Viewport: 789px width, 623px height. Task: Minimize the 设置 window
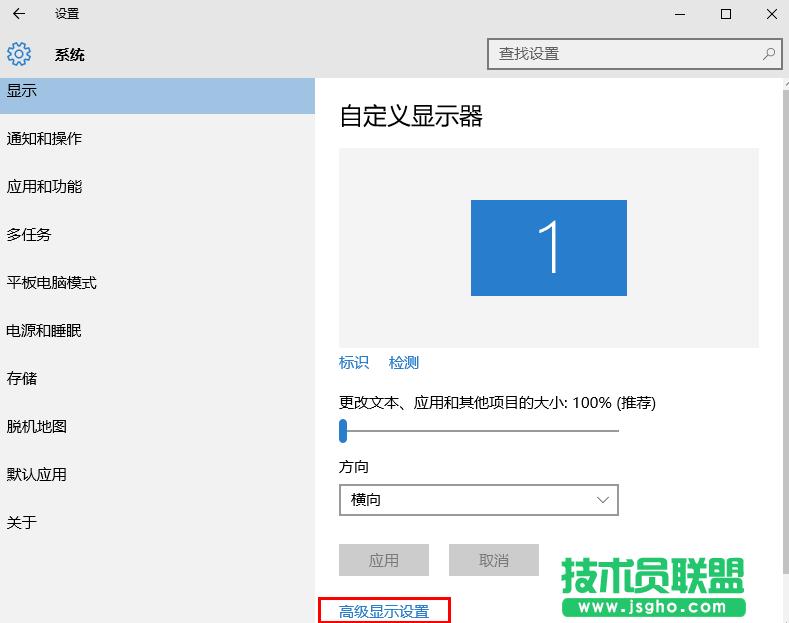coord(680,14)
